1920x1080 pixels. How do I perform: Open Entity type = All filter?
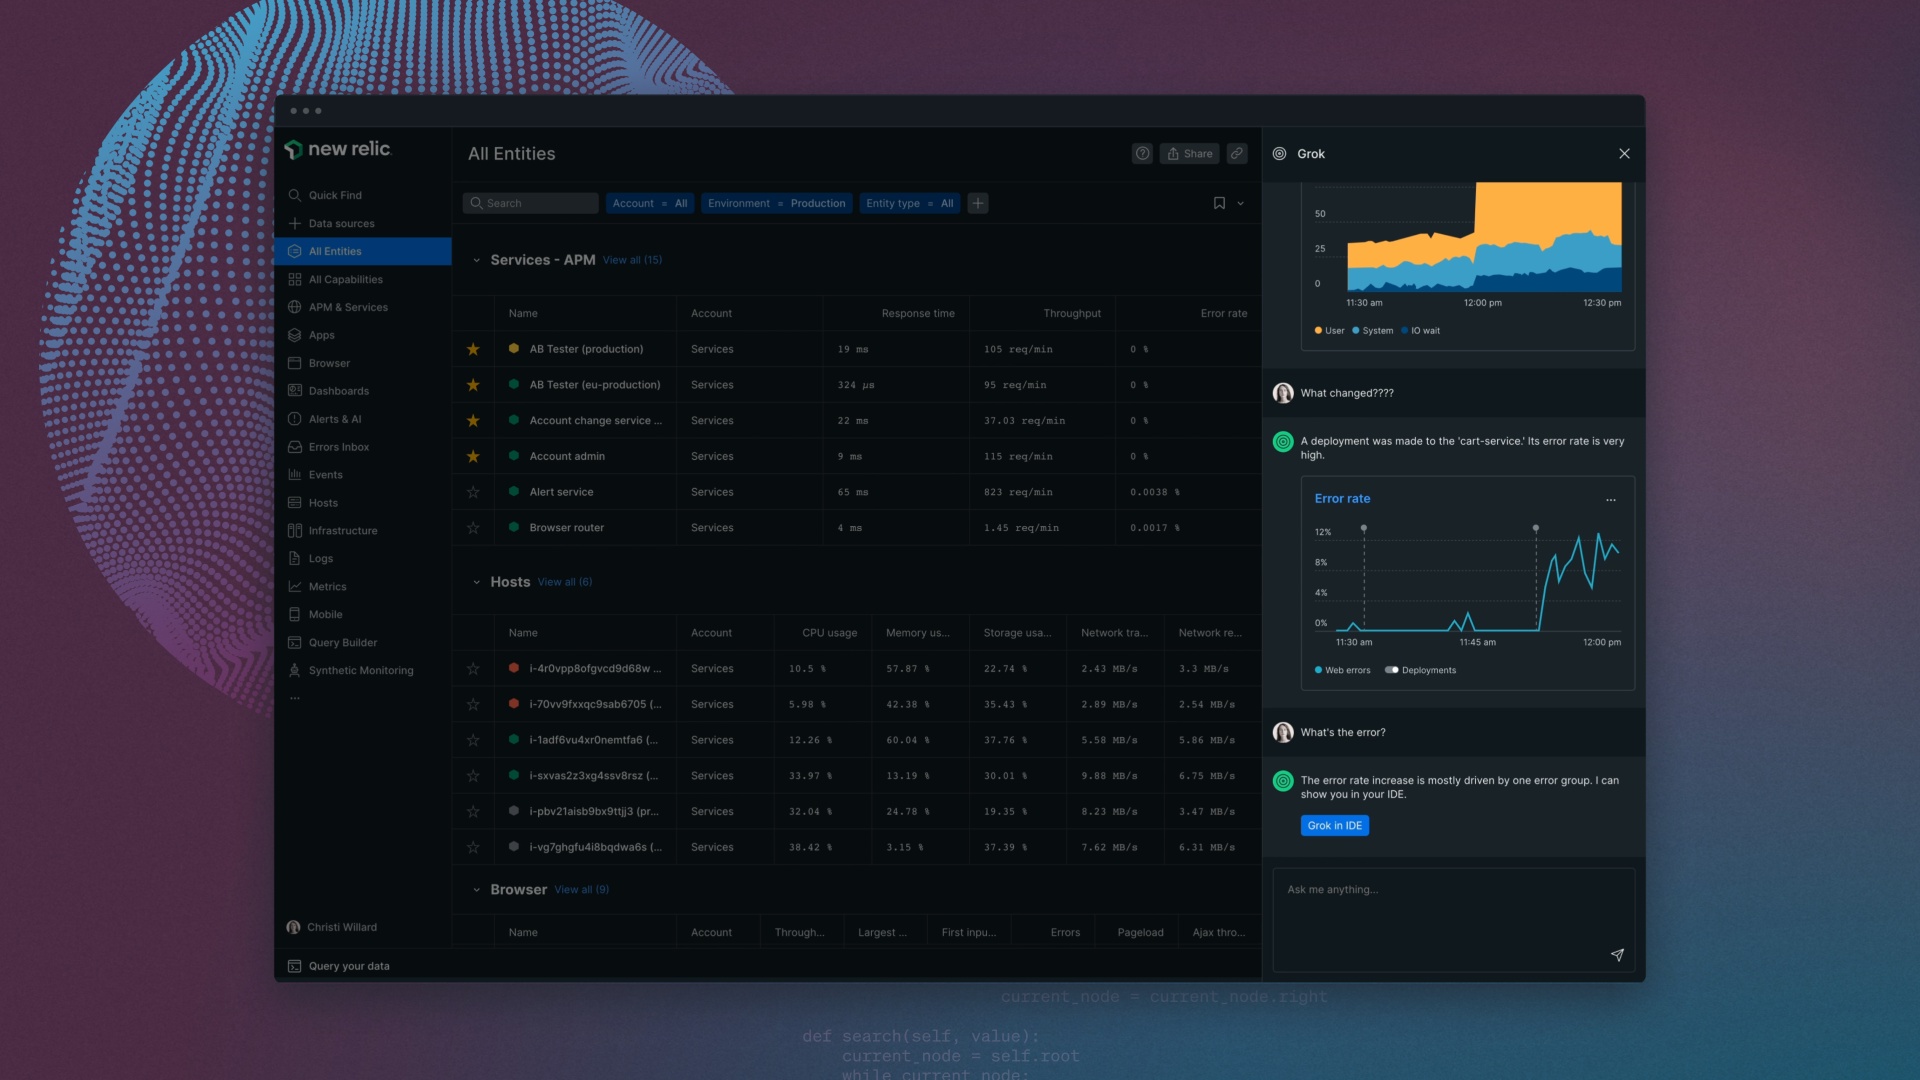pos(910,203)
